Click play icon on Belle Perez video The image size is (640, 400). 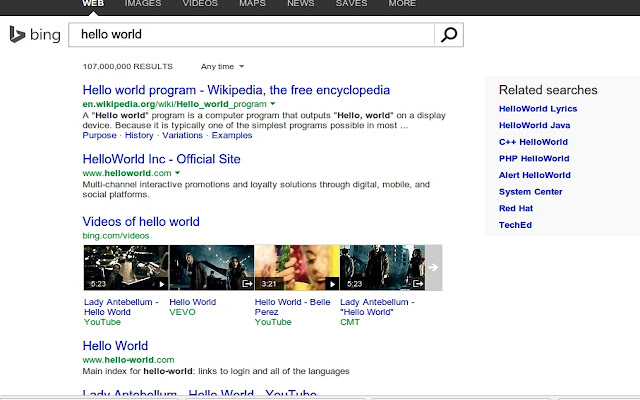332,284
